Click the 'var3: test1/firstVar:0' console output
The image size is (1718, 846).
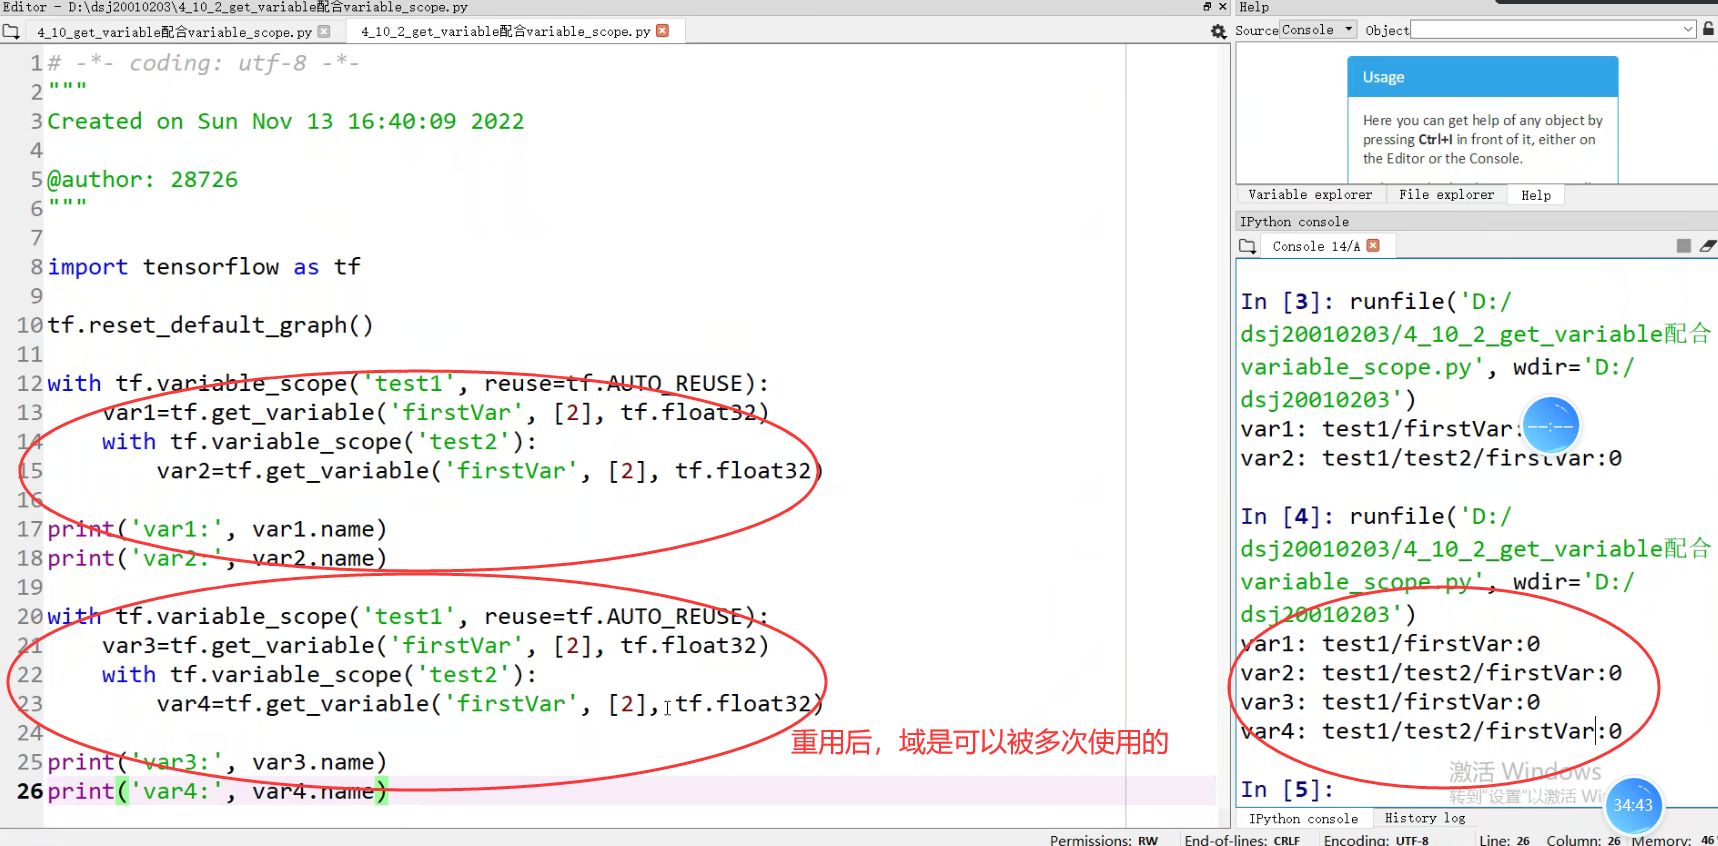pos(1390,702)
